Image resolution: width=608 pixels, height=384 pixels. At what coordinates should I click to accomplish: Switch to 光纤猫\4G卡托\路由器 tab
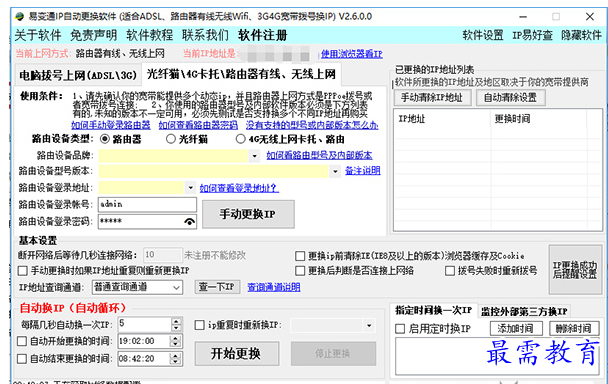[x=241, y=74]
